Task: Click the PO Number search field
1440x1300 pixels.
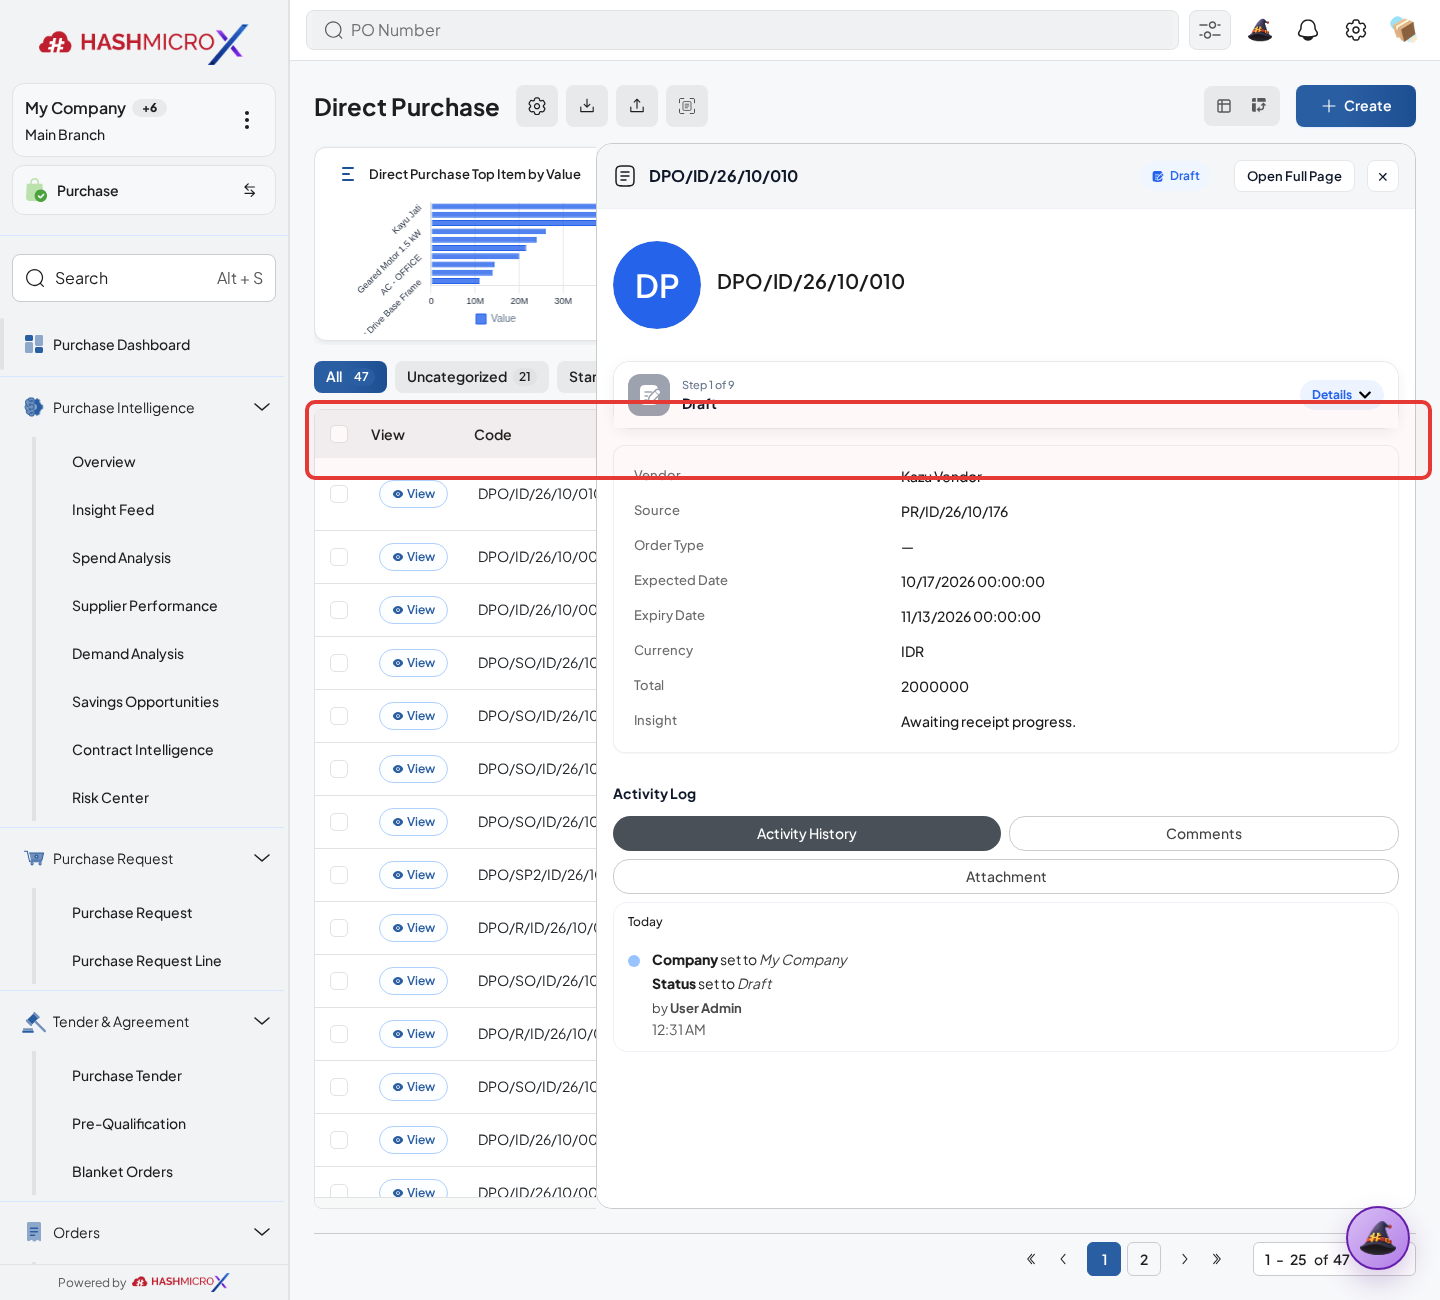Action: pos(742,30)
